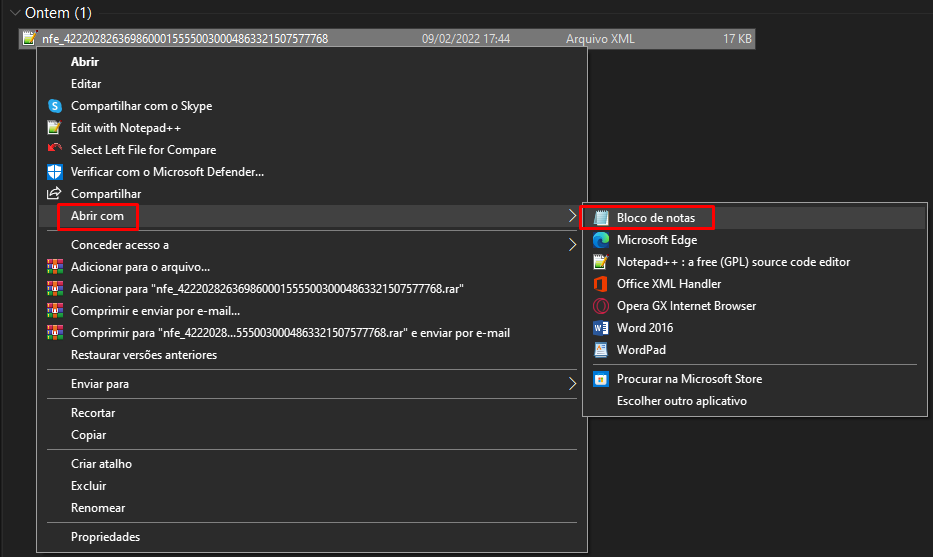Choose Select Left File for Compare
The image size is (933, 557).
(143, 150)
